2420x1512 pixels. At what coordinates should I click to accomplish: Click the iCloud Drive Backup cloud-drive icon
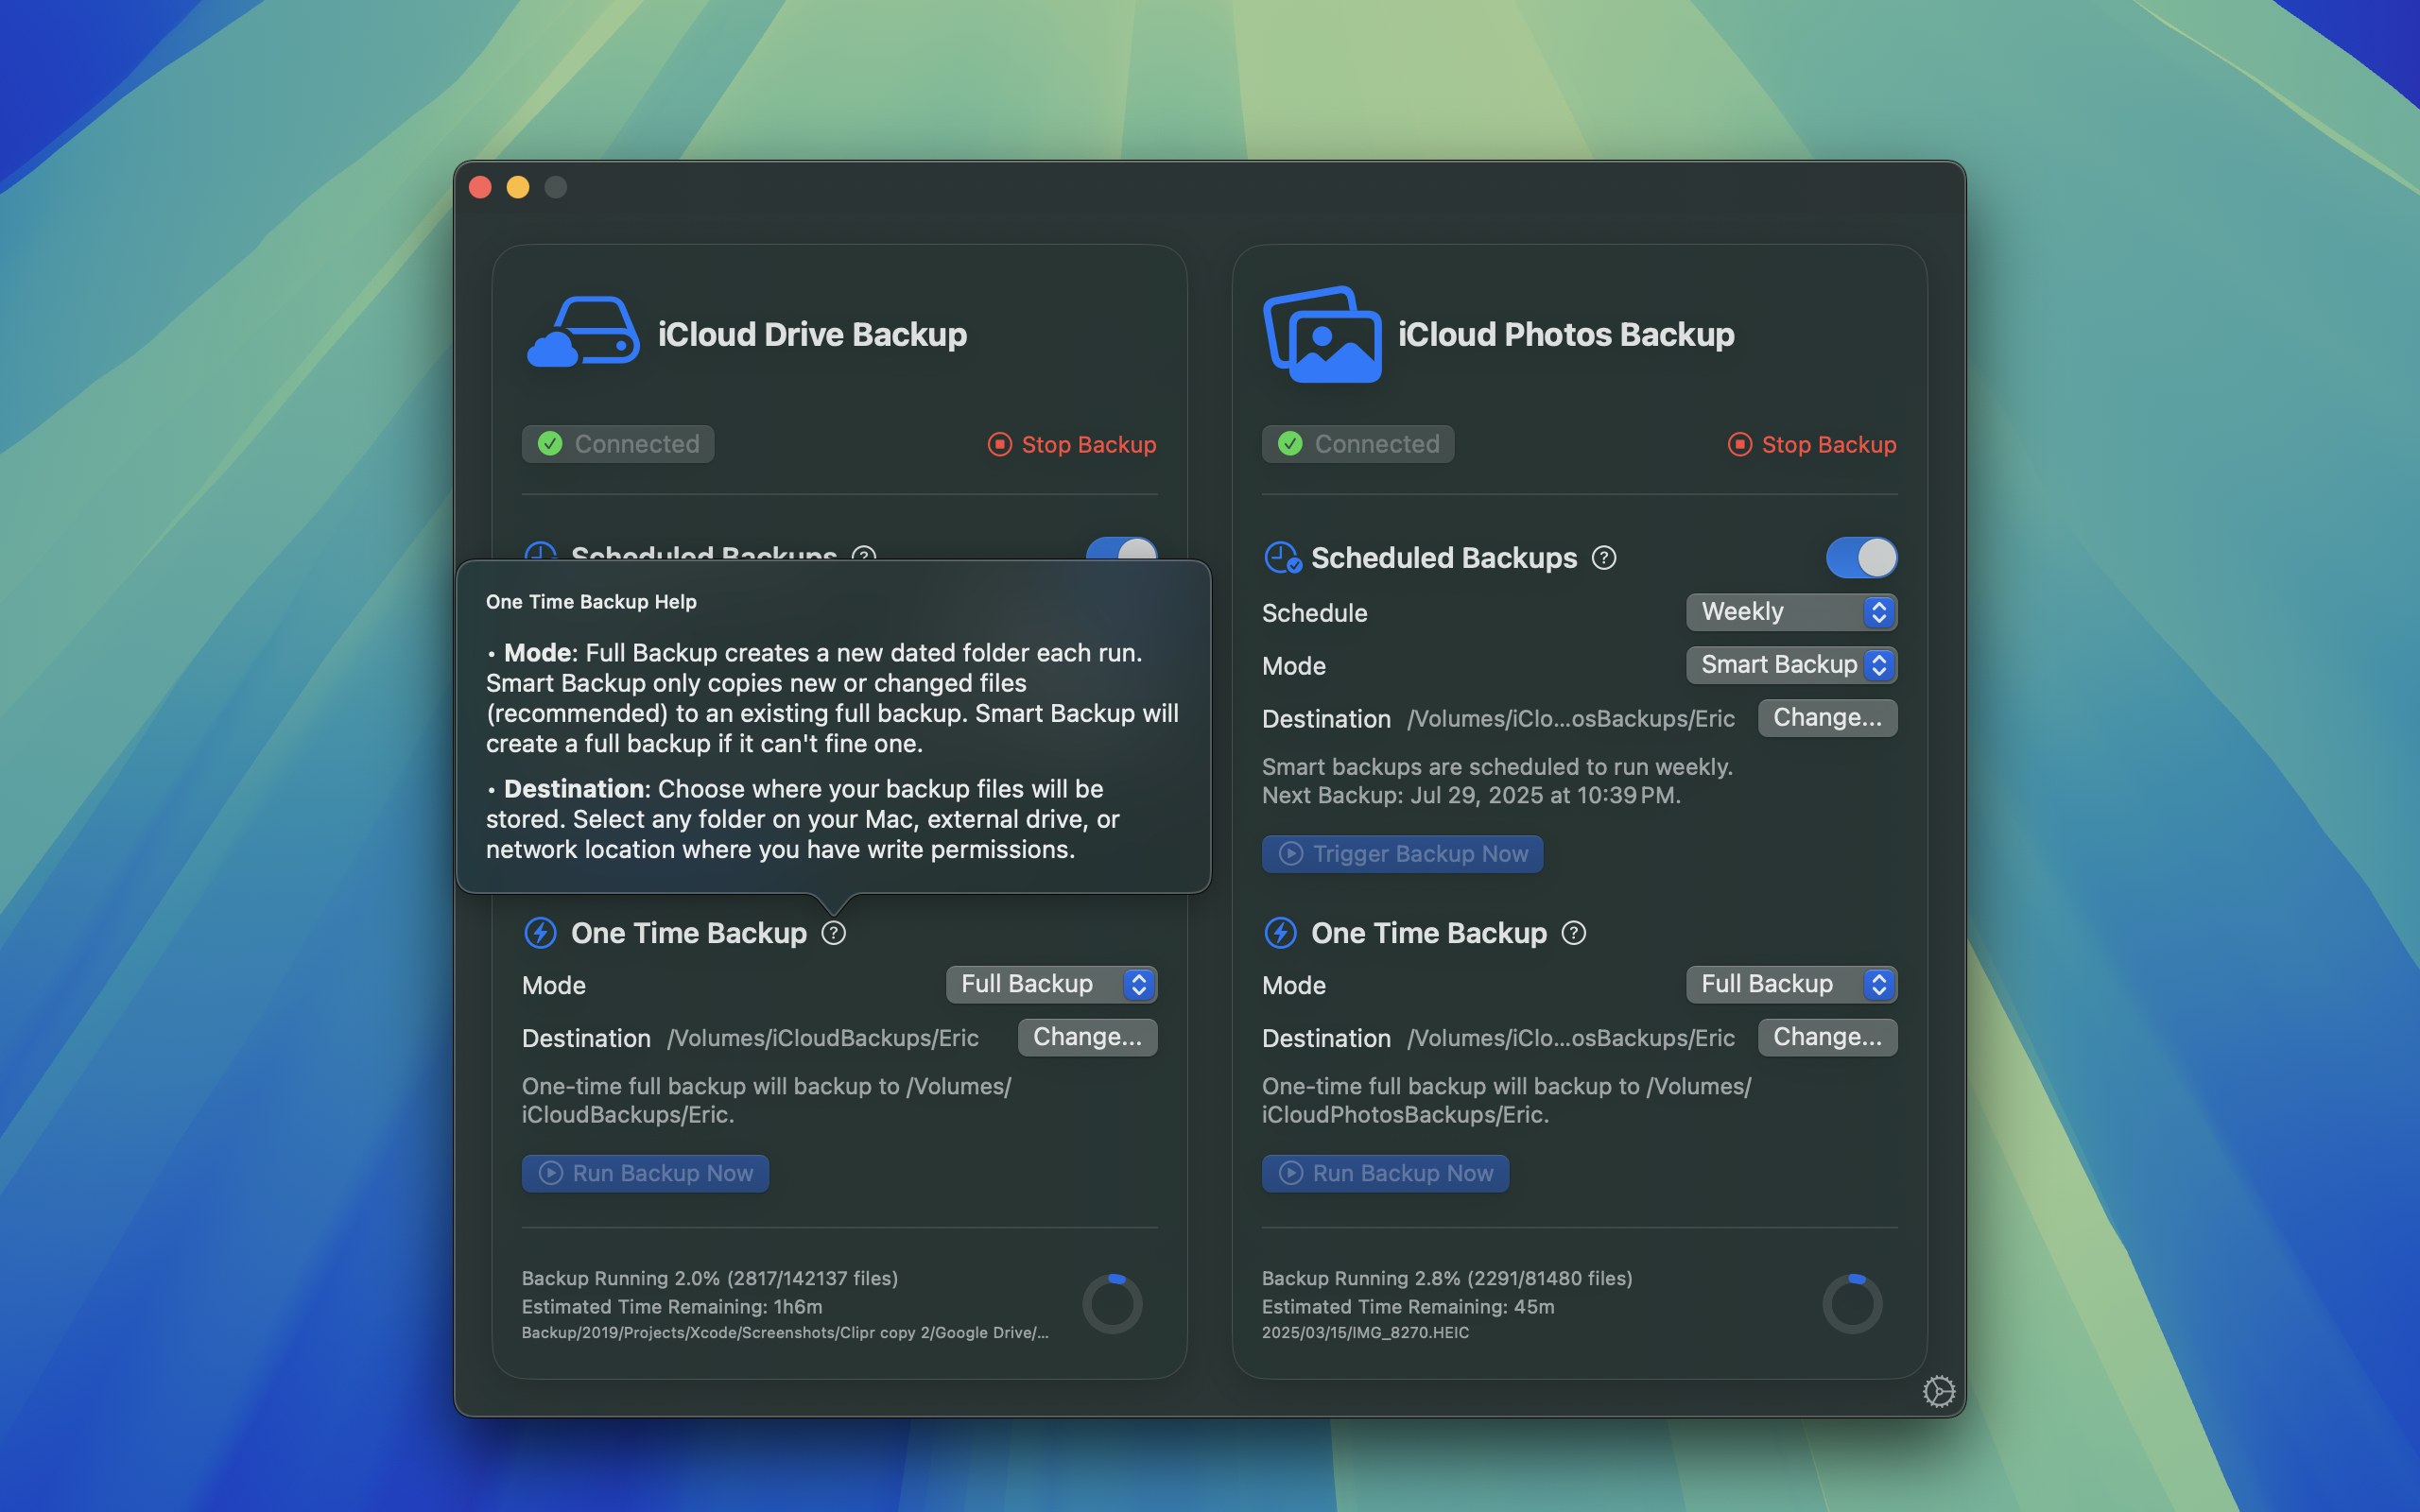pyautogui.click(x=583, y=332)
